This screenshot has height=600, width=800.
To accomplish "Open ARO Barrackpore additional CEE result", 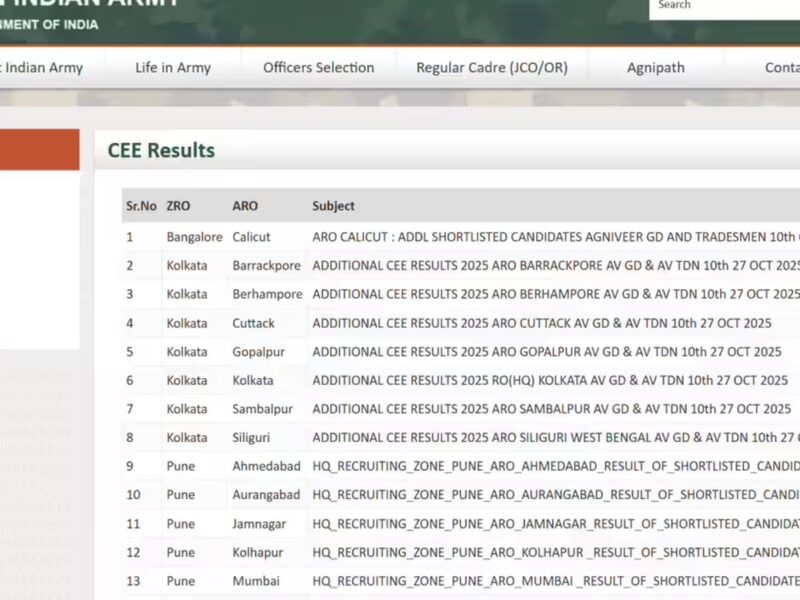I will [x=556, y=265].
